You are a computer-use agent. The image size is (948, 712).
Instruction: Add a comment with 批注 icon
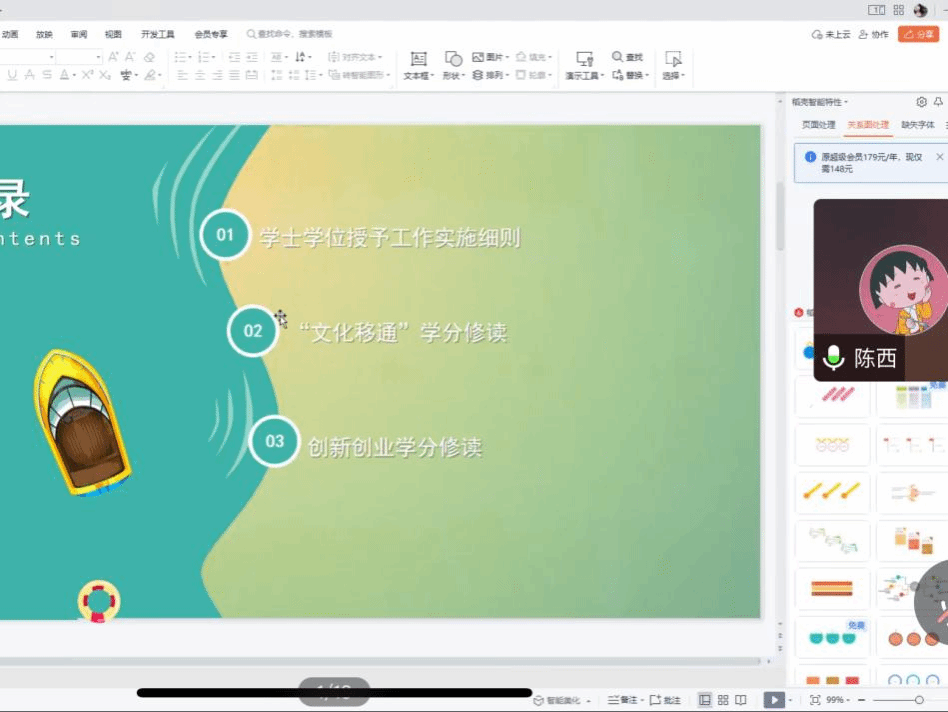tap(665, 700)
